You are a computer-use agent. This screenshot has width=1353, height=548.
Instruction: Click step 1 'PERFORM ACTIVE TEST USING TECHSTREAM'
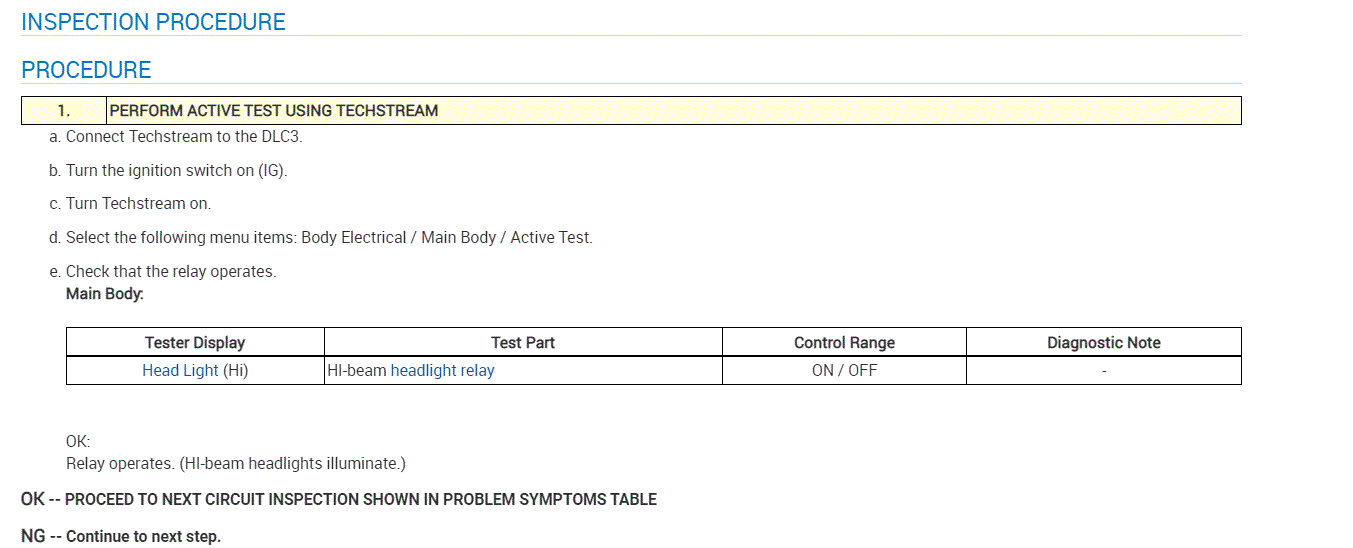pyautogui.click(x=273, y=111)
